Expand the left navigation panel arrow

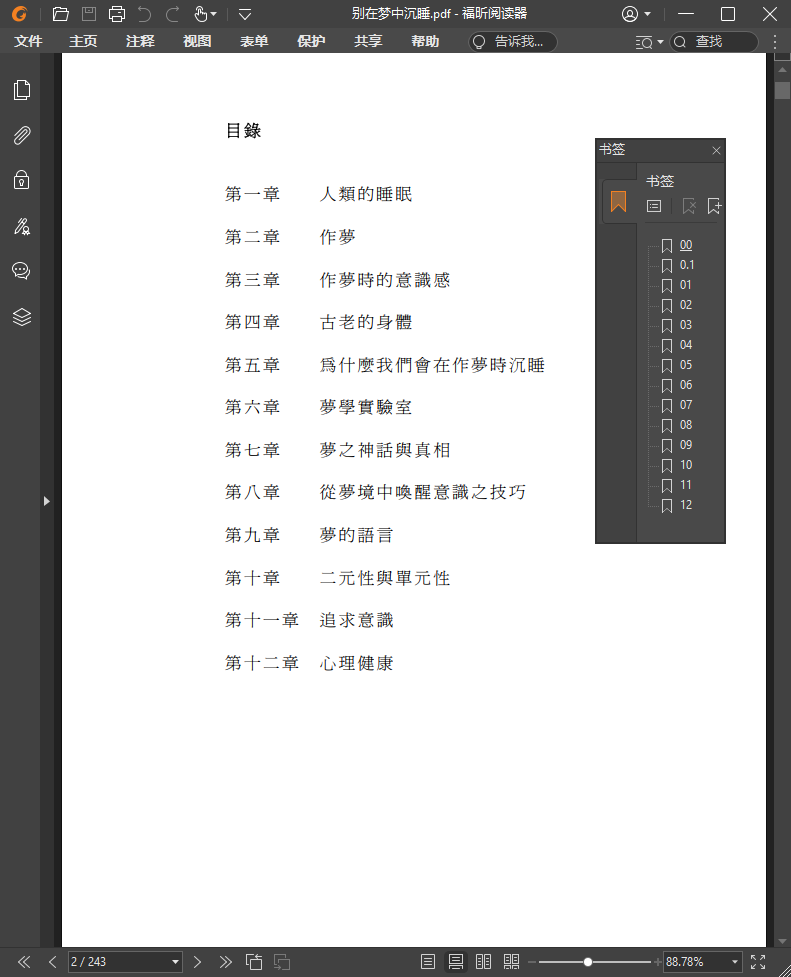[x=46, y=500]
